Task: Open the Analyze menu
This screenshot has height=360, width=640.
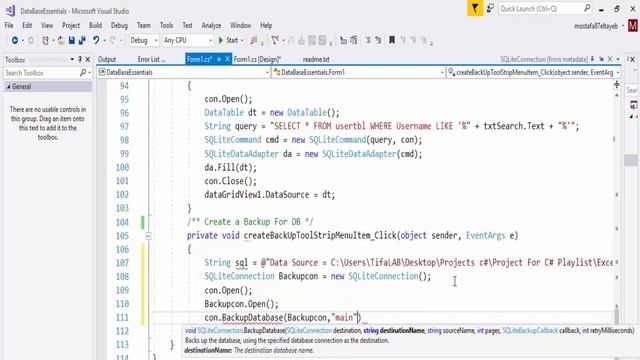Action: pyautogui.click(x=211, y=26)
